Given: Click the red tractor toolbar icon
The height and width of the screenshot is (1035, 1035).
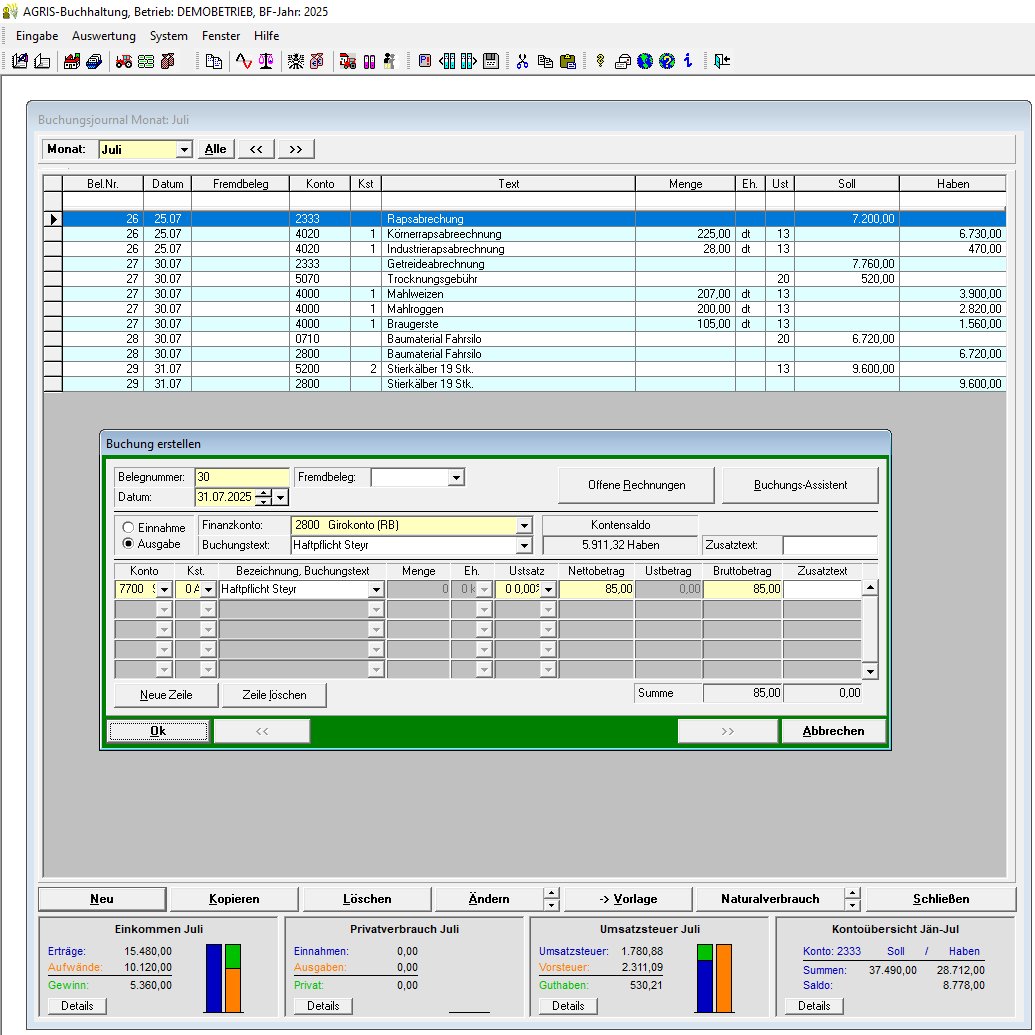Looking at the screenshot, I should pos(124,61).
